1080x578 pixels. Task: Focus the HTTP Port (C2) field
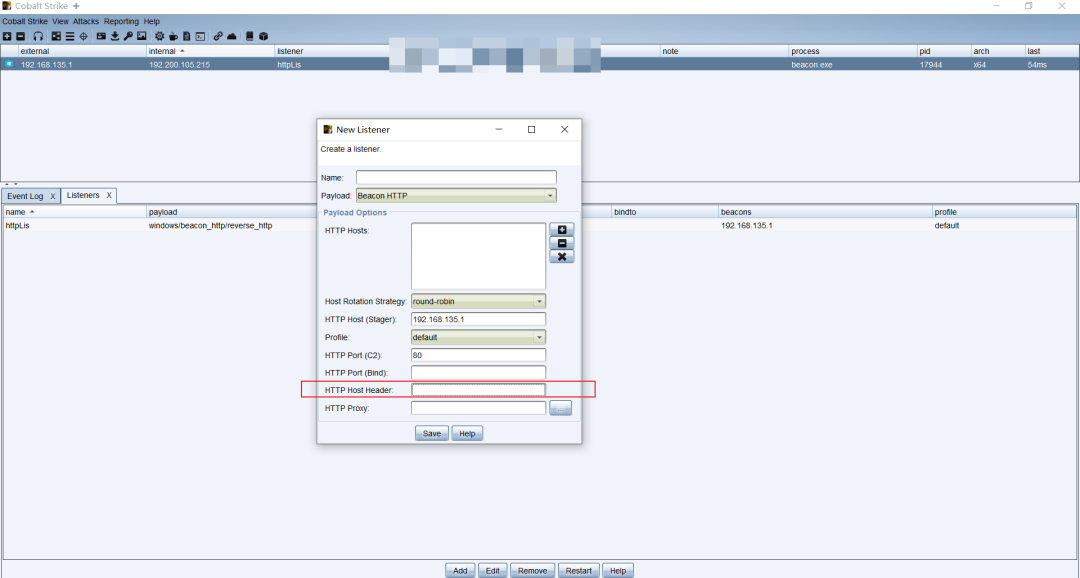478,355
